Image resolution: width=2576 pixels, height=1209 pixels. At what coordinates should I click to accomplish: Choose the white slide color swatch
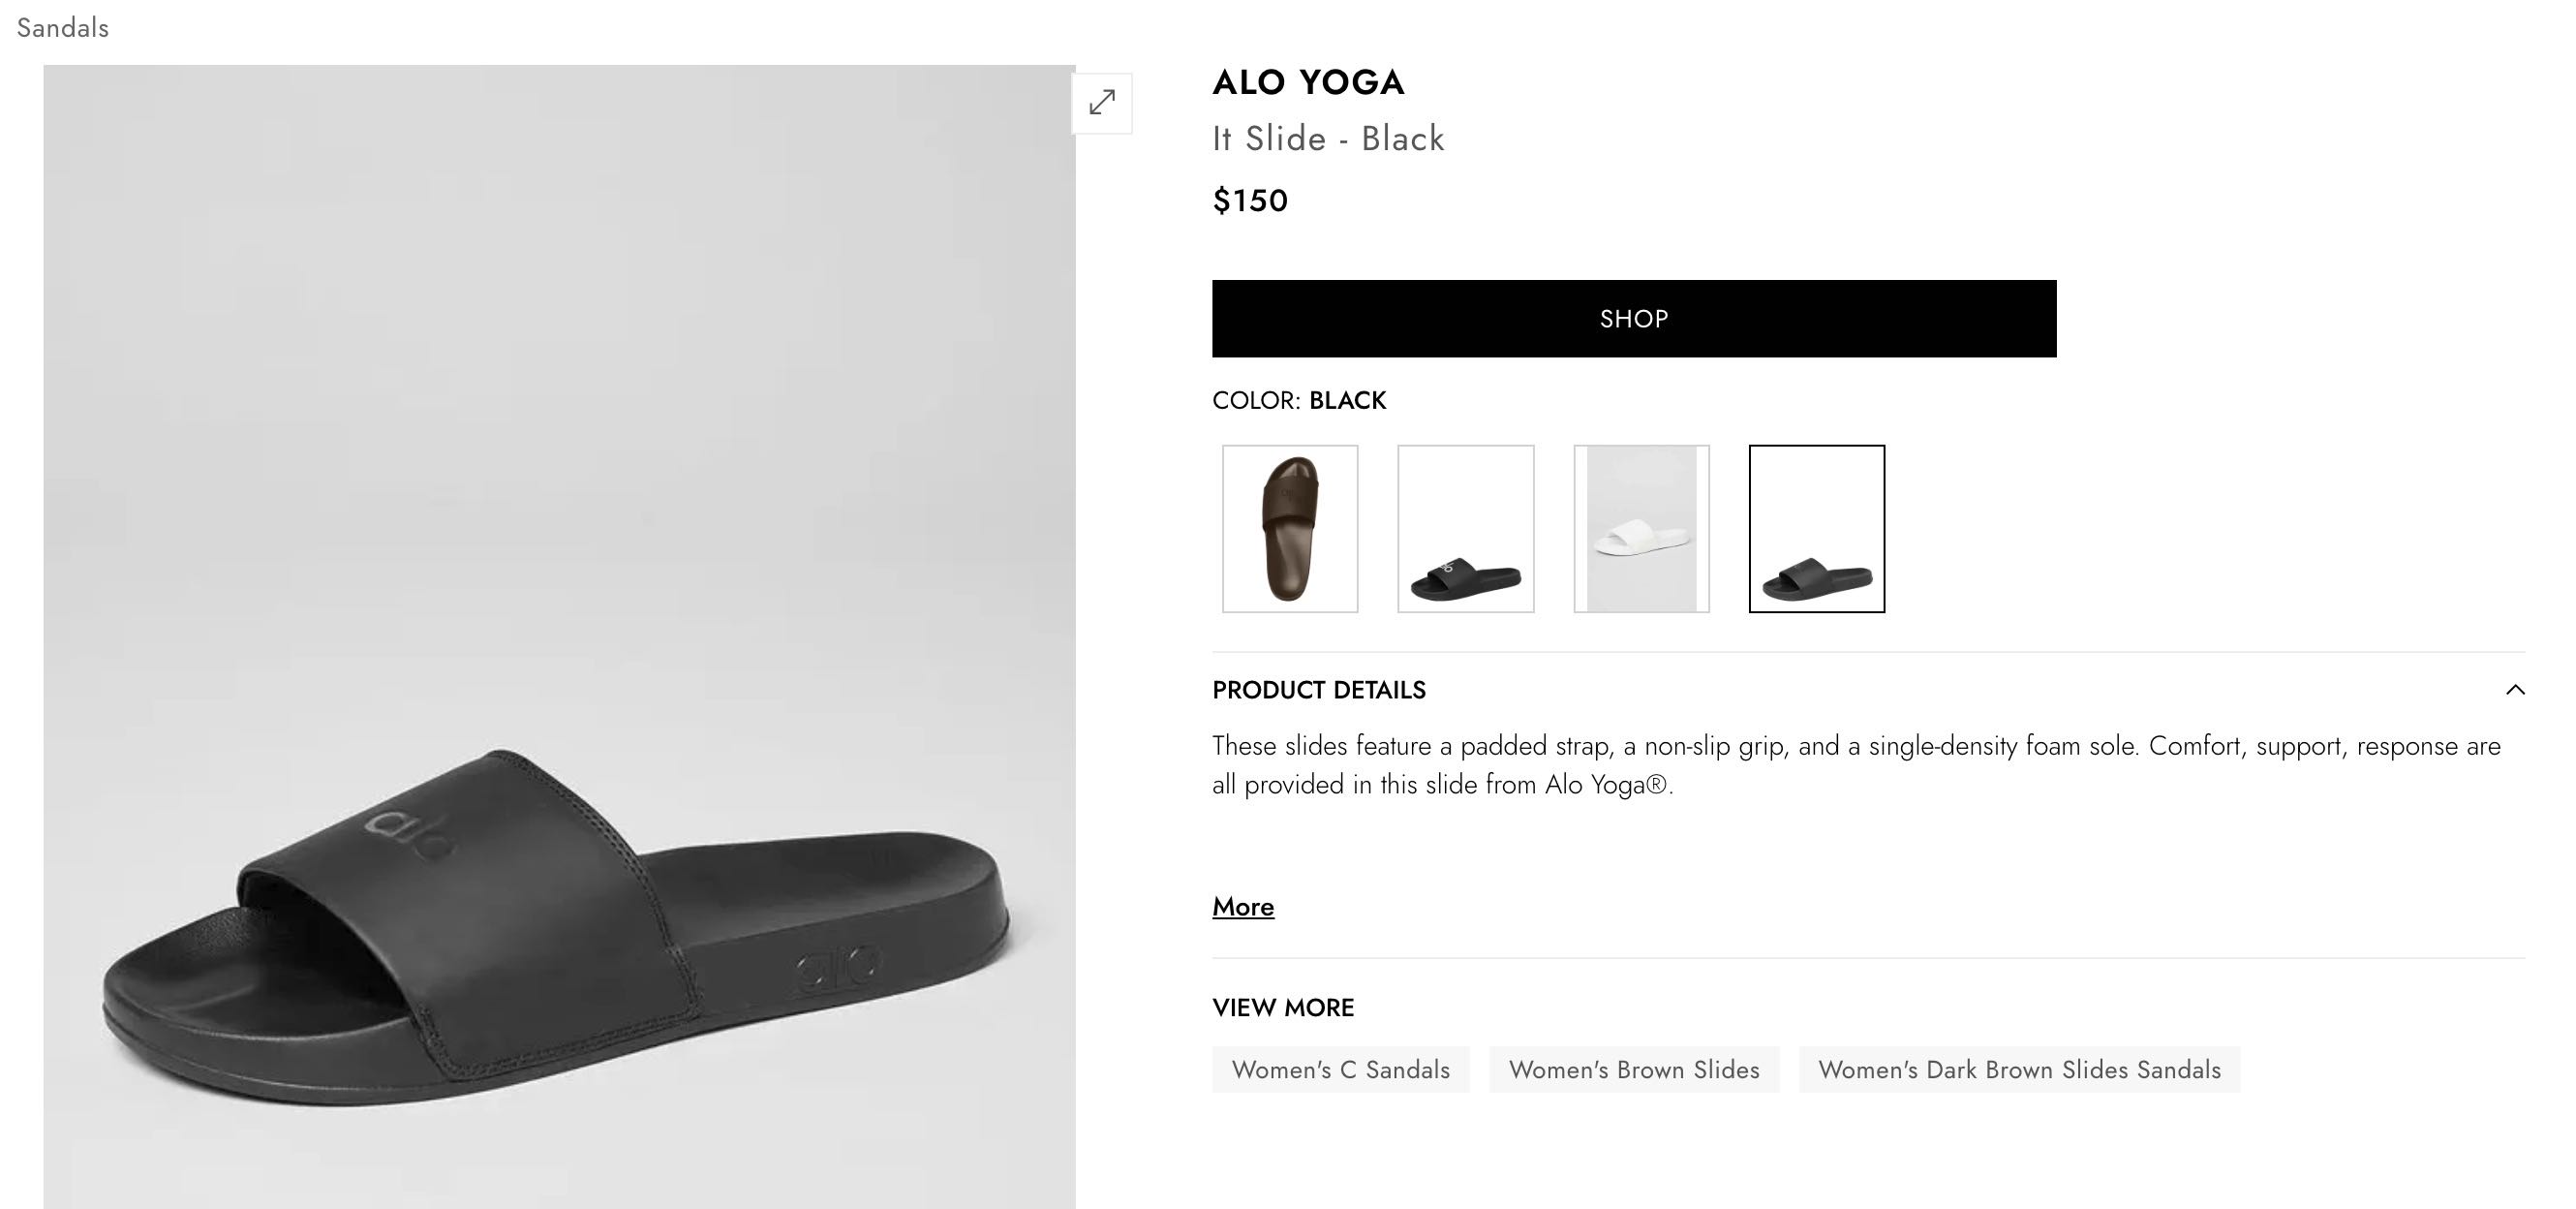tap(1641, 528)
